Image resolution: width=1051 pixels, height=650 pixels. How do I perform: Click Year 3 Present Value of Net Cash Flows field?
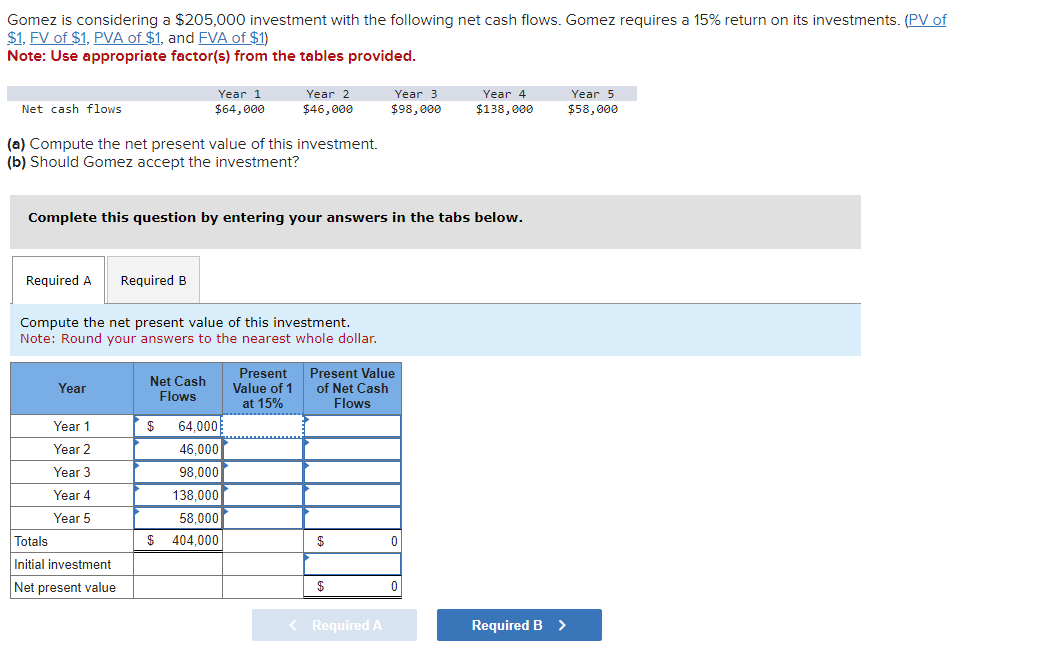click(x=353, y=472)
